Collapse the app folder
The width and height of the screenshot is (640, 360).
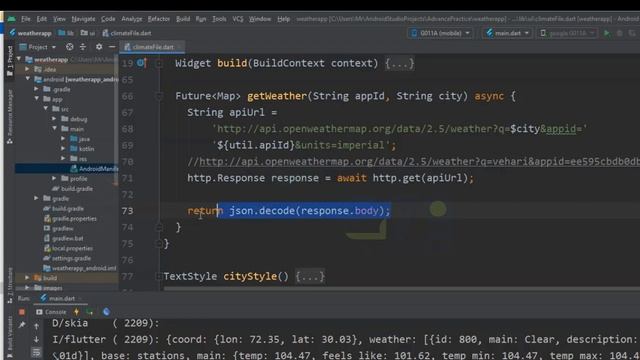tap(37, 99)
